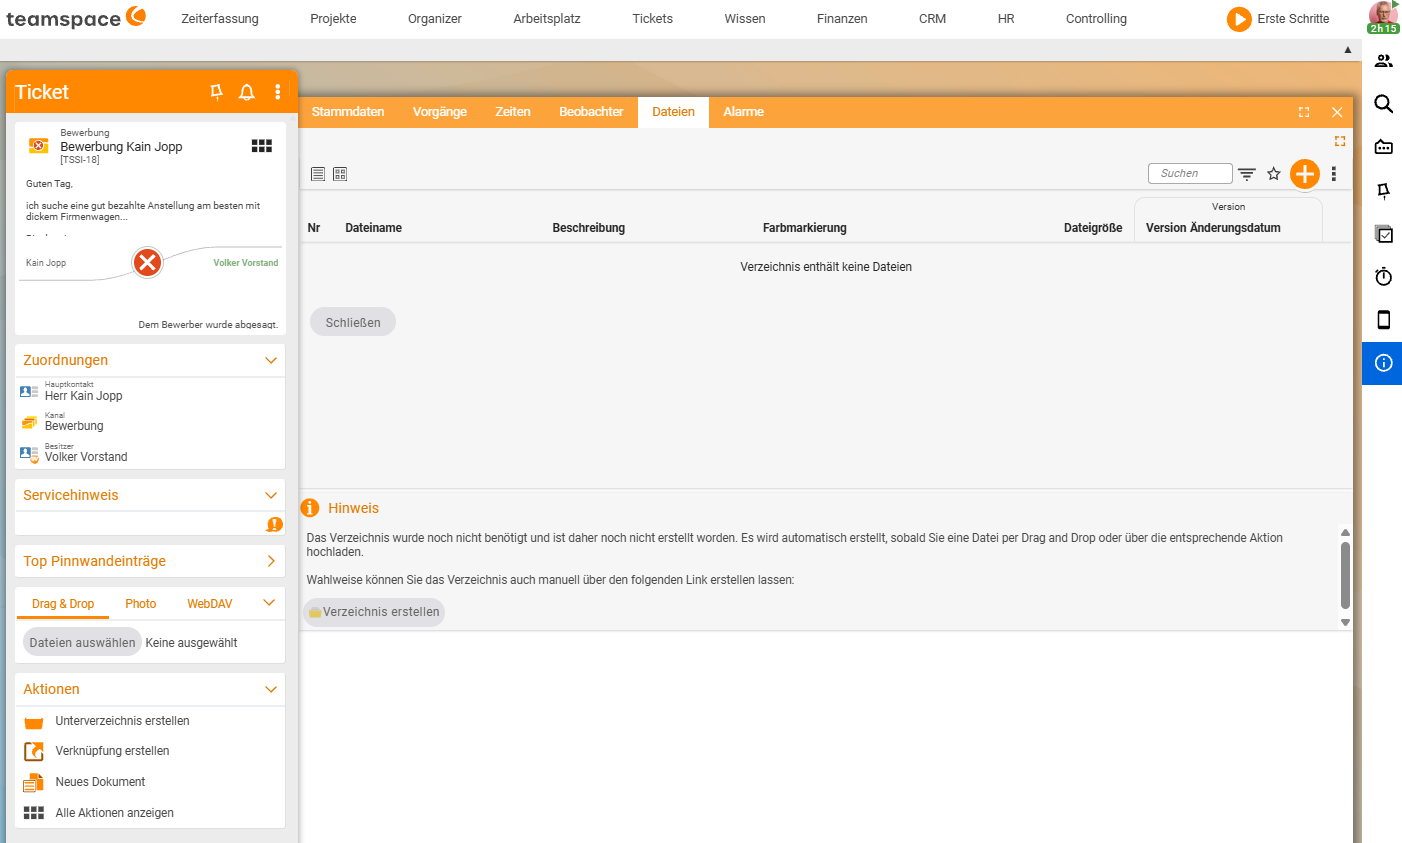Open the Alarme tab
Screen dimensions: 1402x843
tap(744, 112)
